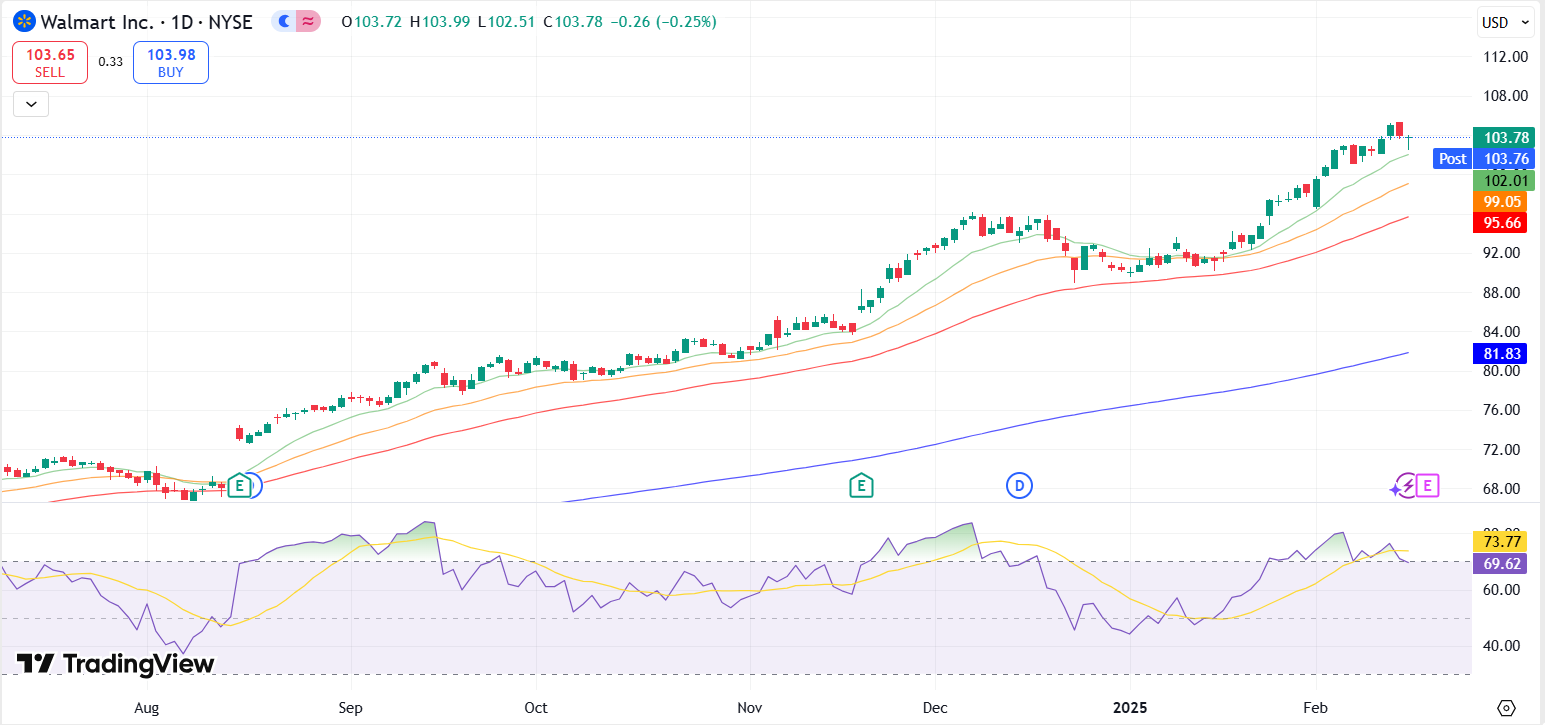Click the 80.00 price axis label

1503,371
